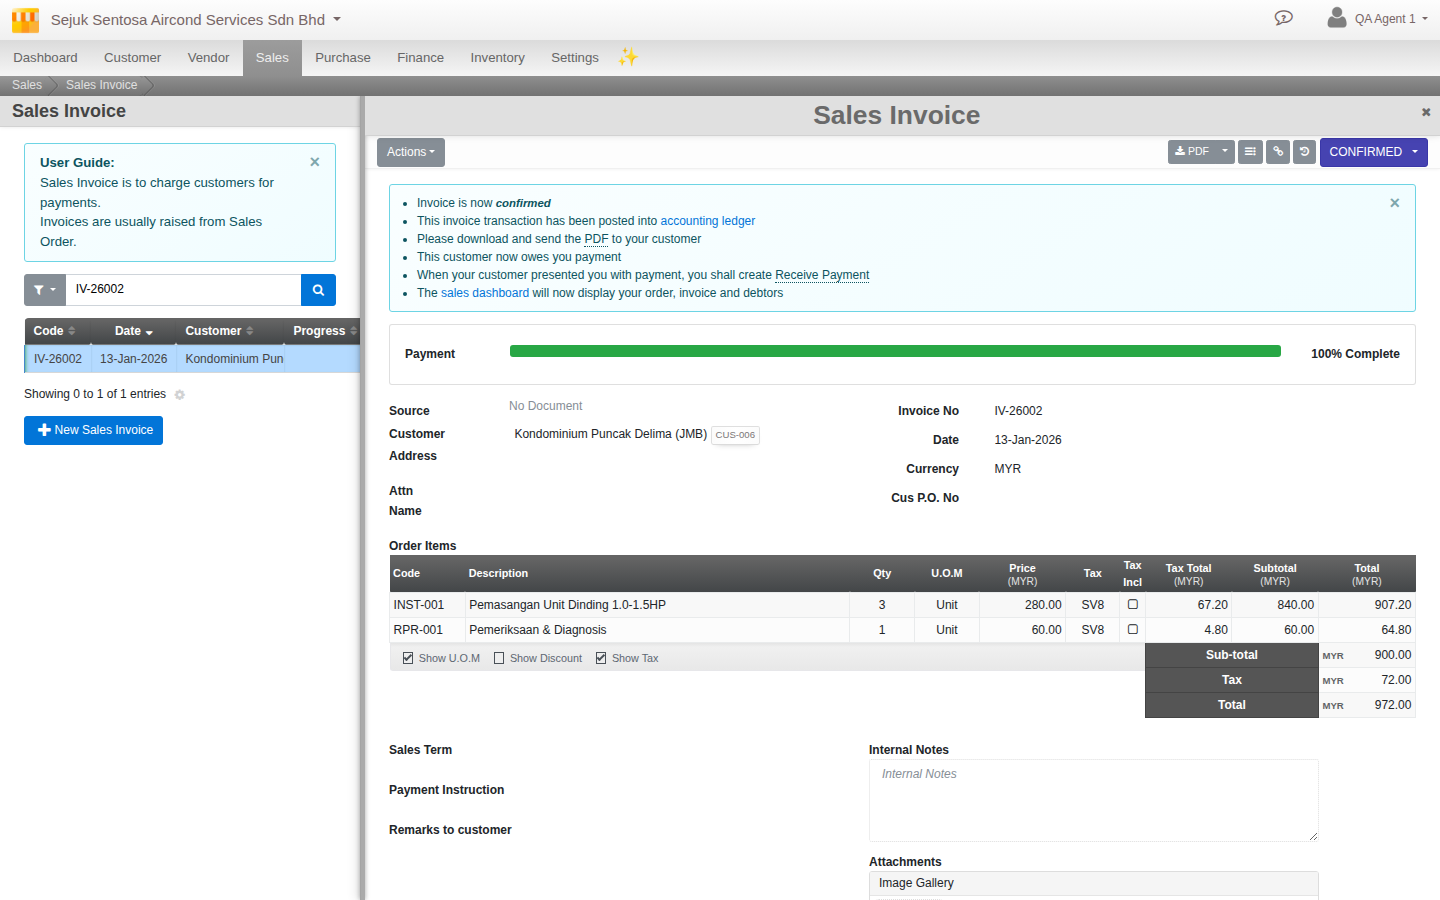Open the Dashboard menu
This screenshot has height=900, width=1440.
tap(45, 58)
